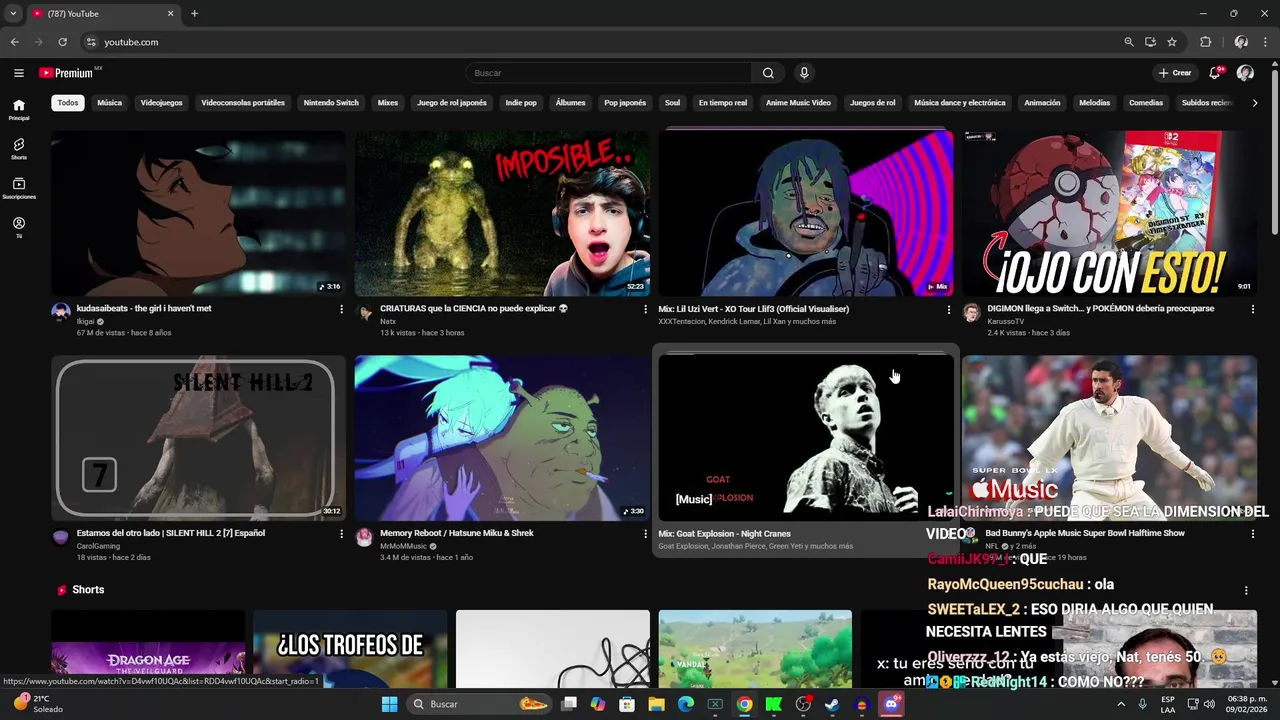The image size is (1280, 720).
Task: Open the Crear button
Action: pyautogui.click(x=1175, y=73)
